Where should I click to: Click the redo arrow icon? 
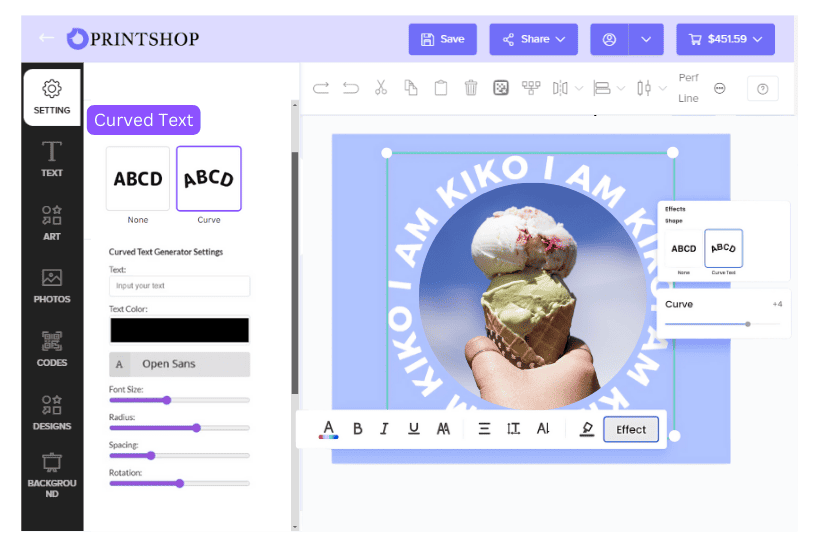click(321, 88)
